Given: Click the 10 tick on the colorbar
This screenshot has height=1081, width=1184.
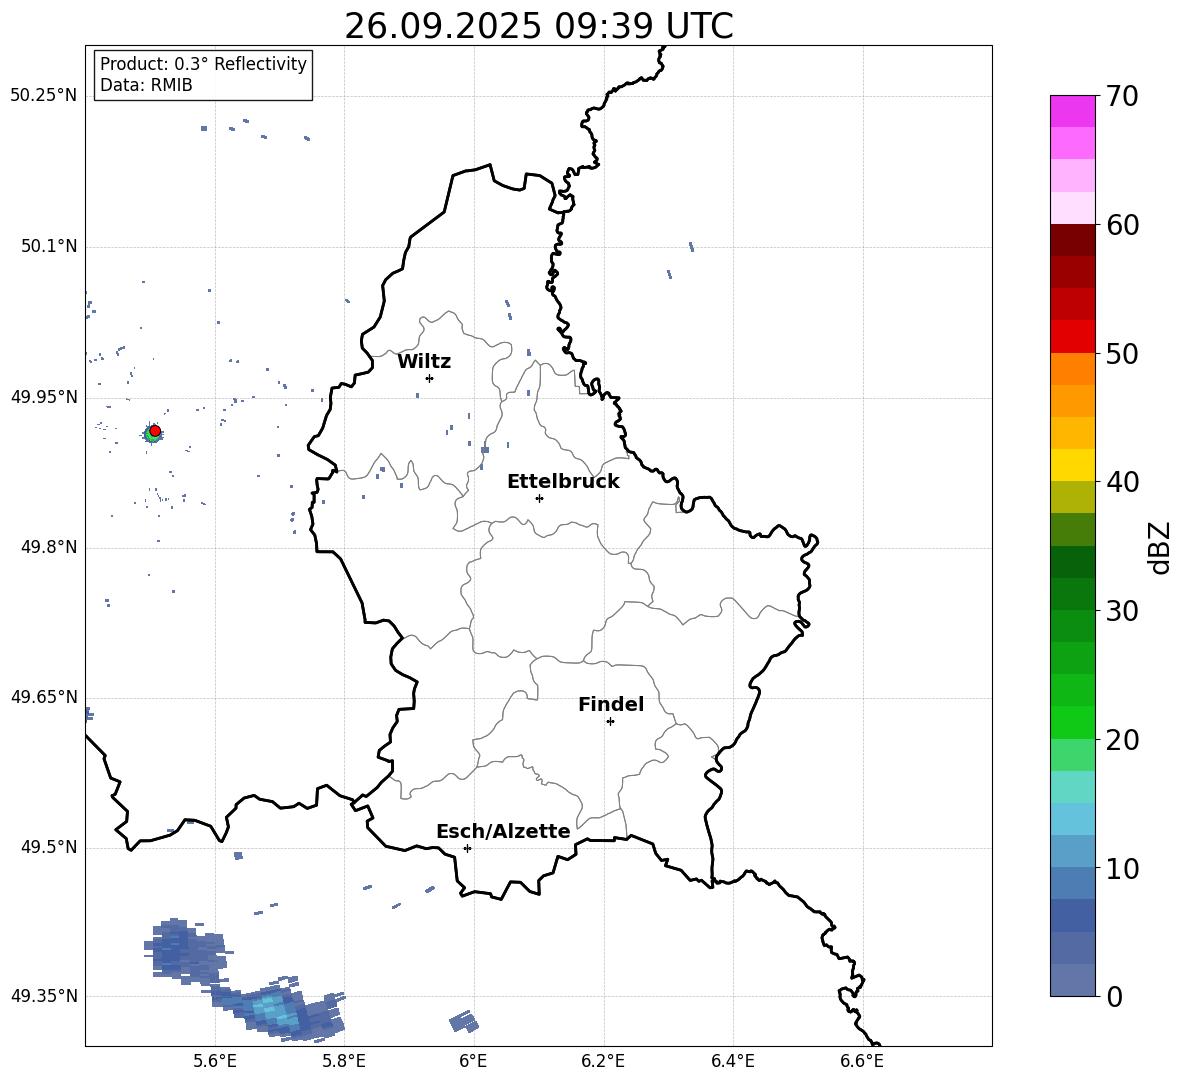Looking at the screenshot, I should [x=1122, y=868].
